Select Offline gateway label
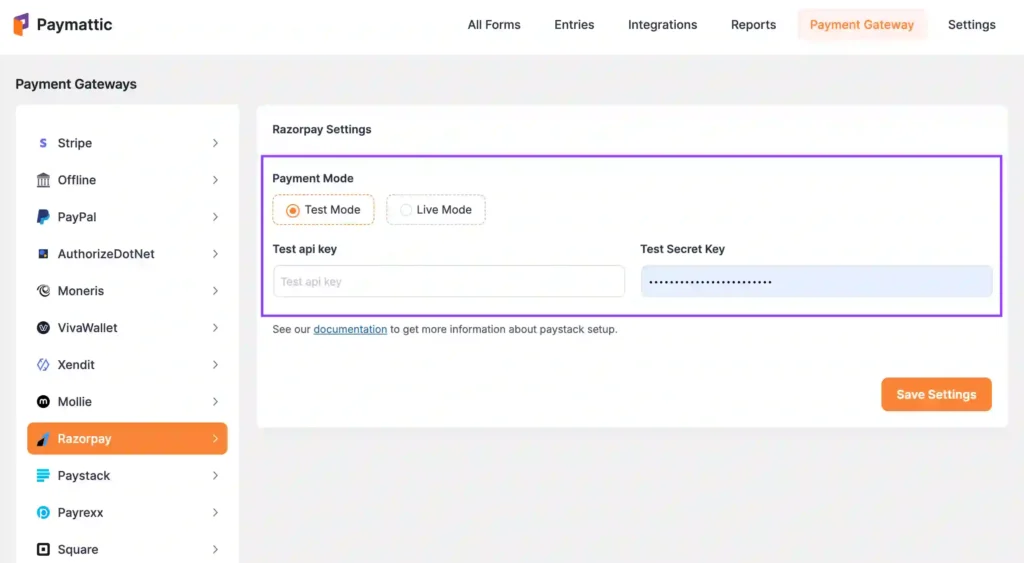This screenshot has height=563, width=1024. tap(76, 180)
